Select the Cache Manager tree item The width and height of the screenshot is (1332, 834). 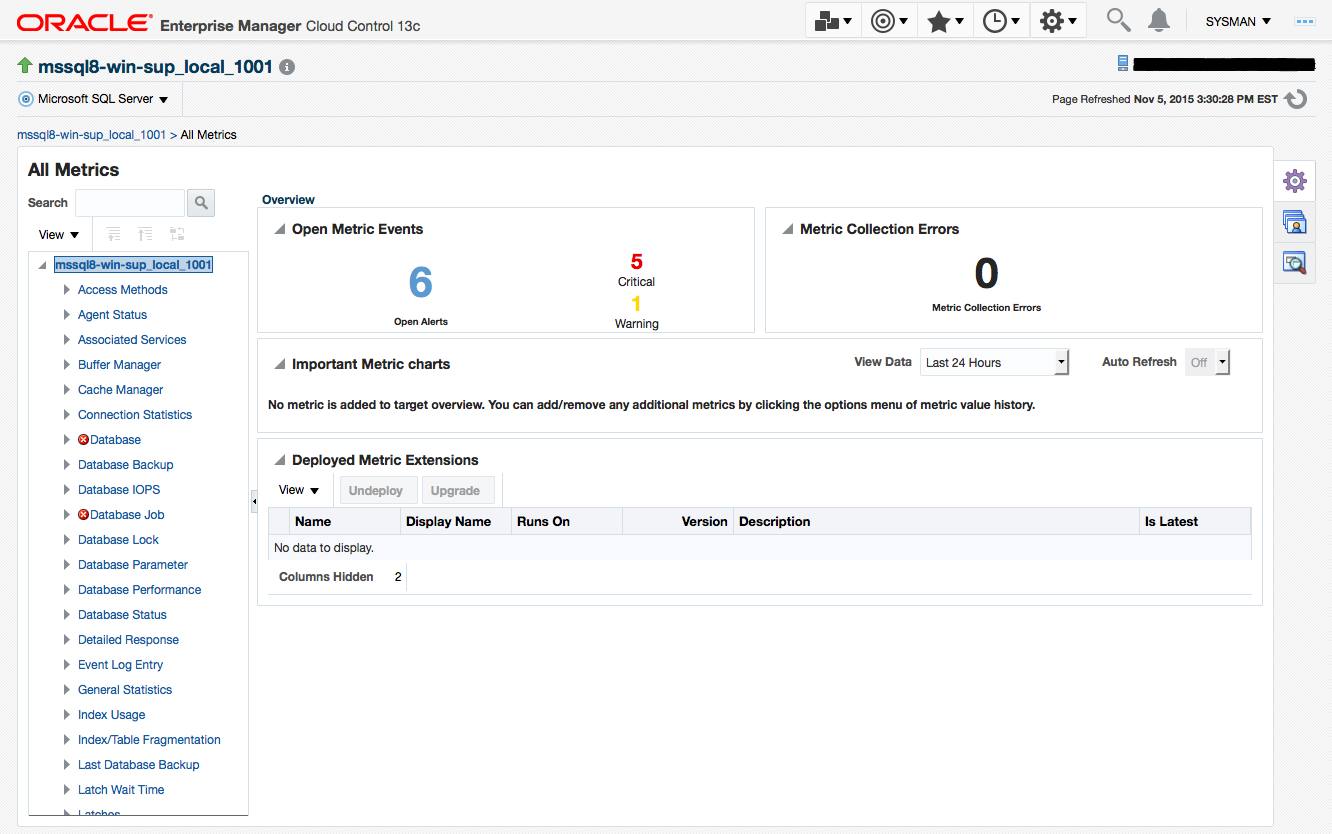click(121, 390)
